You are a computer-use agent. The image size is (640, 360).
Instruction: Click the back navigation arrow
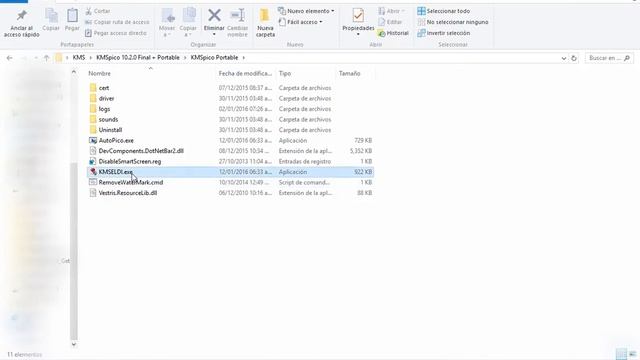coord(10,58)
